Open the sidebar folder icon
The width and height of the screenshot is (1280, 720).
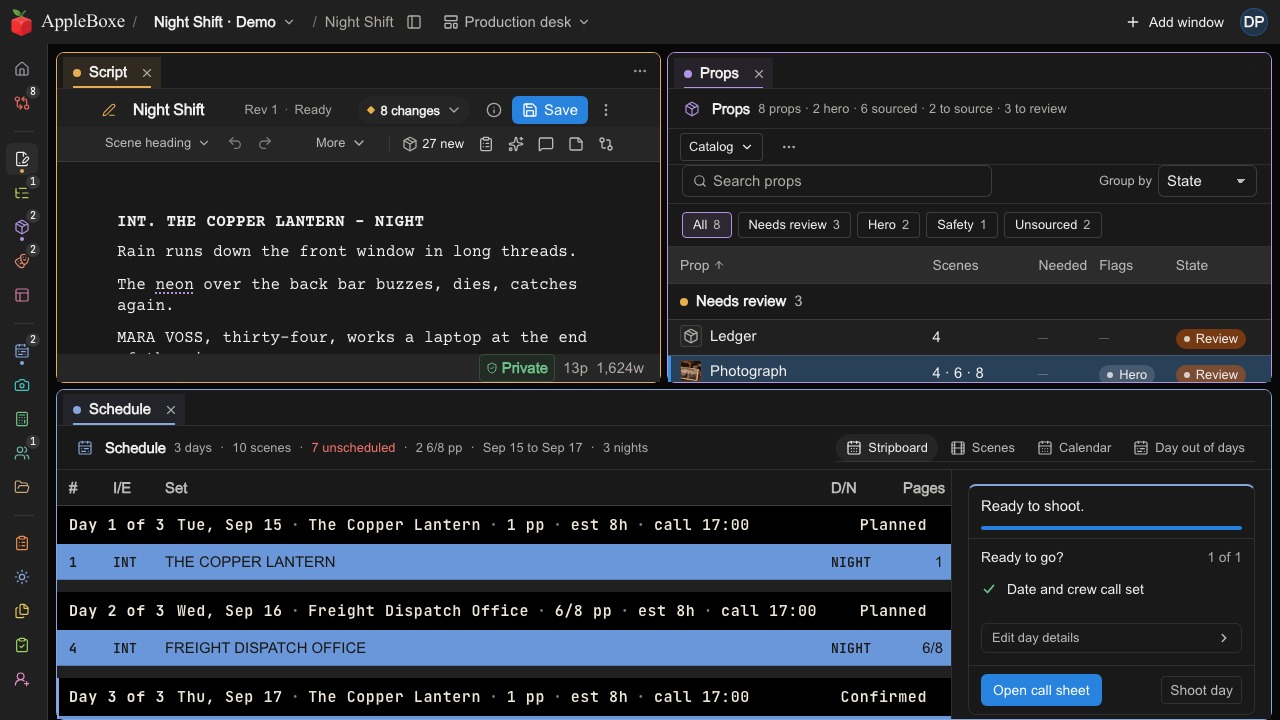[x=22, y=487]
